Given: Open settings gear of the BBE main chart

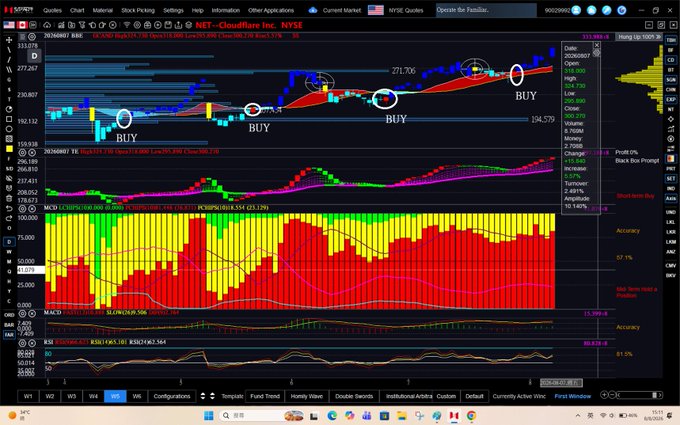Looking at the screenshot, I should (32, 36).
